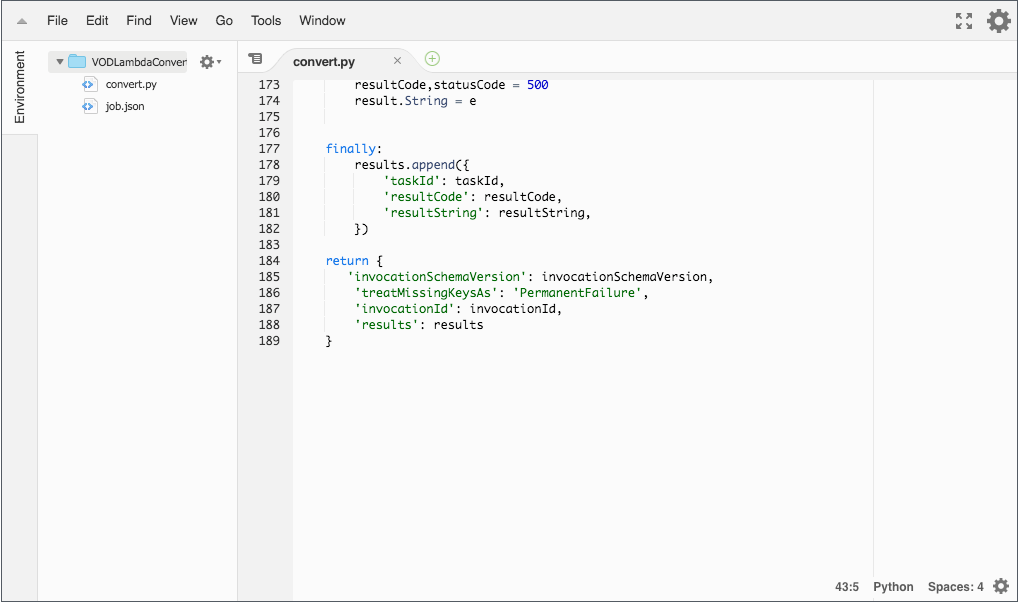Change syntax mode by clicking Python
This screenshot has width=1020, height=602.
tap(893, 587)
